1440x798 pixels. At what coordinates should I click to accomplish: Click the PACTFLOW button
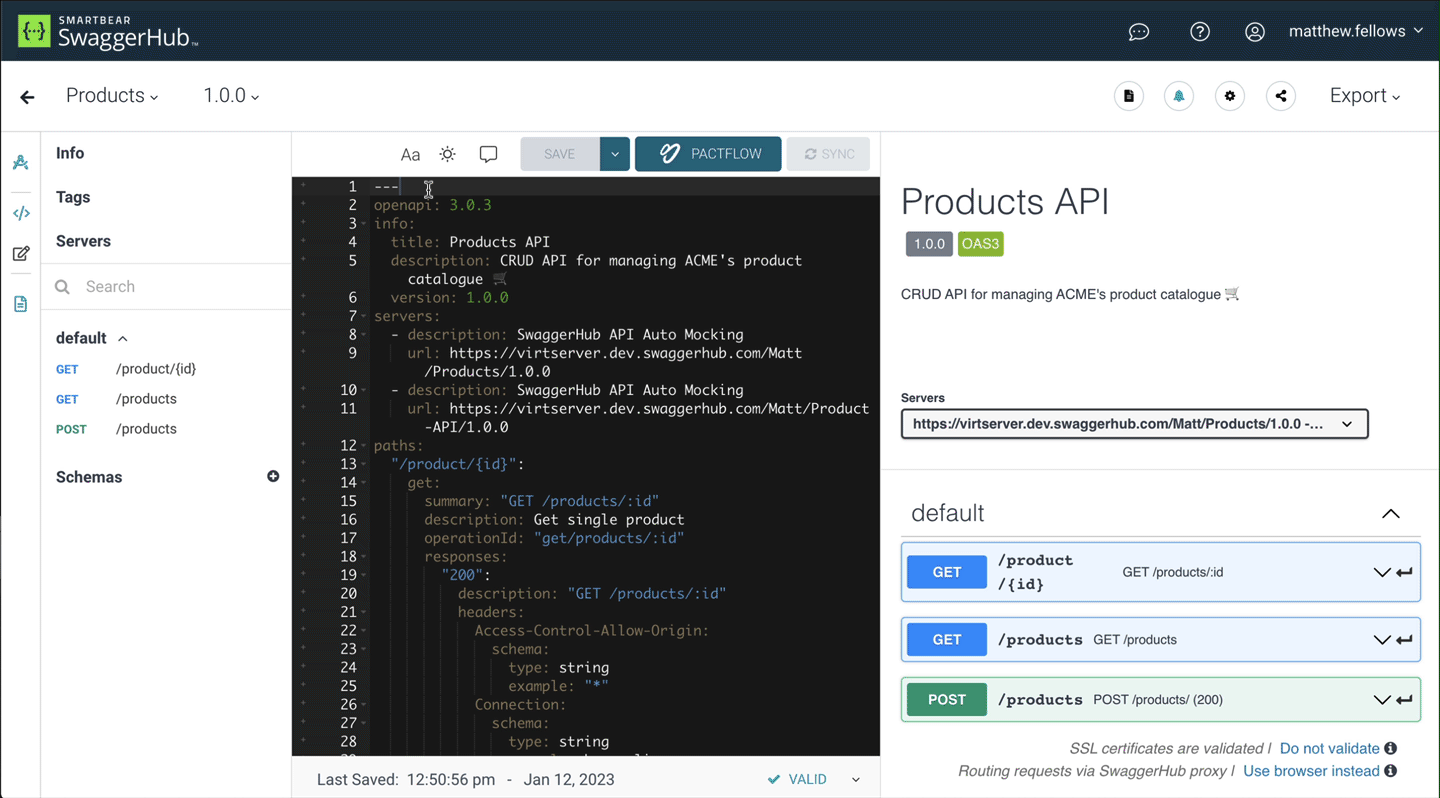708,153
